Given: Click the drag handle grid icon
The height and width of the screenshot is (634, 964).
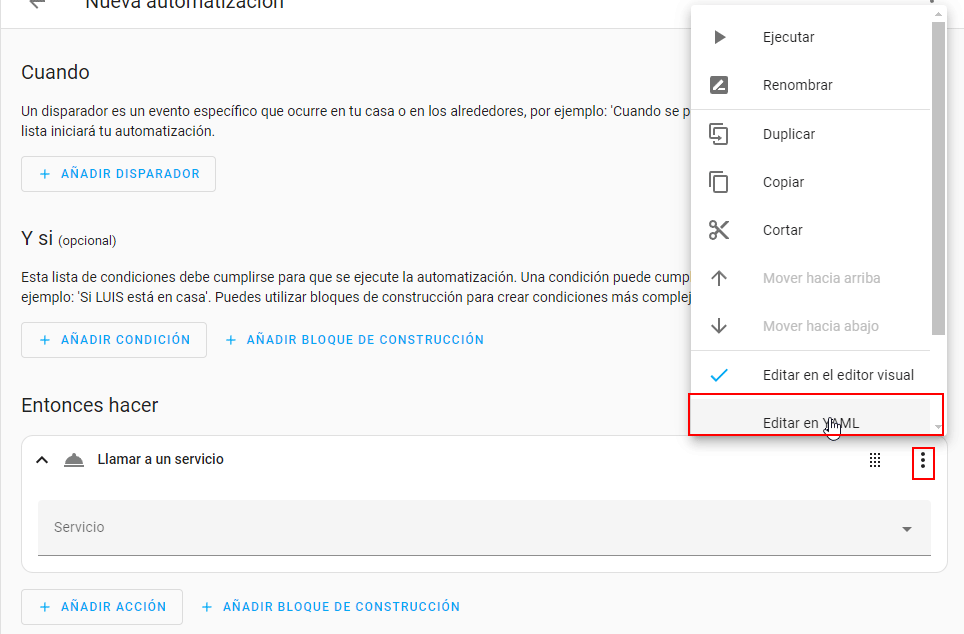Looking at the screenshot, I should [x=875, y=460].
